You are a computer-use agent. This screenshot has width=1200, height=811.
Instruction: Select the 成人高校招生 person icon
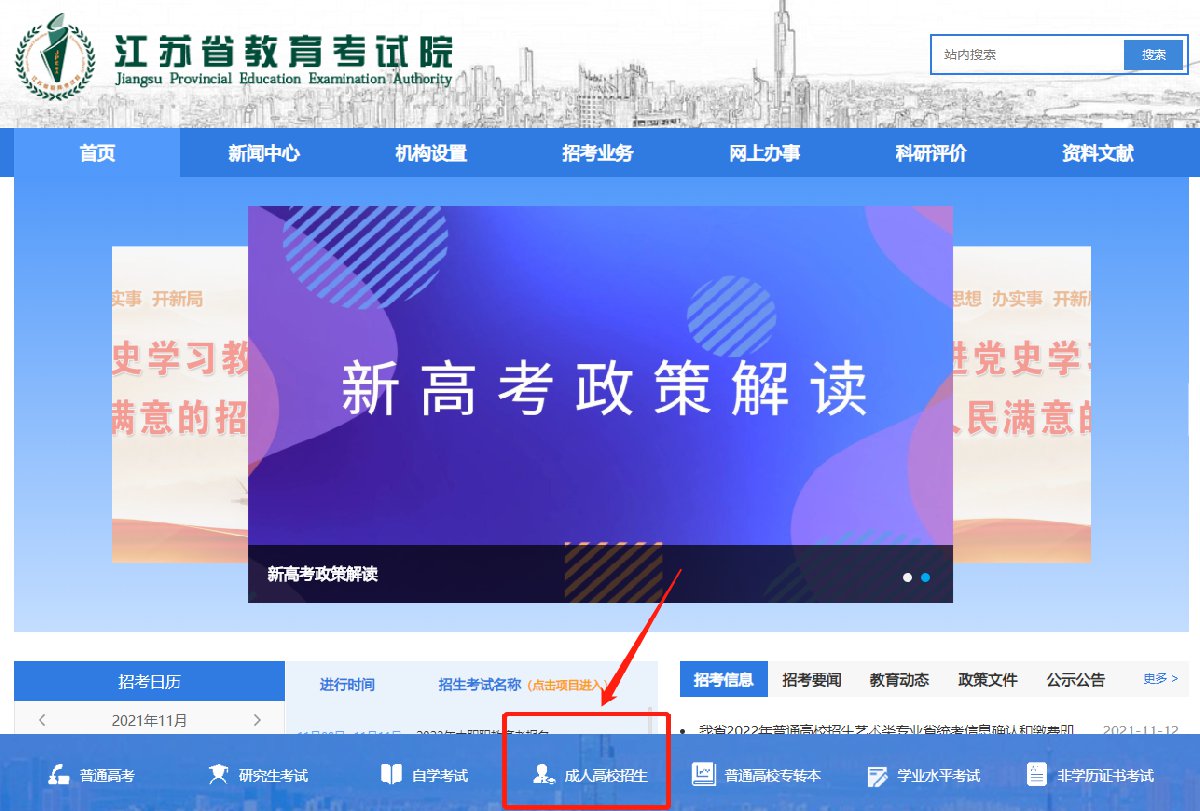click(543, 775)
